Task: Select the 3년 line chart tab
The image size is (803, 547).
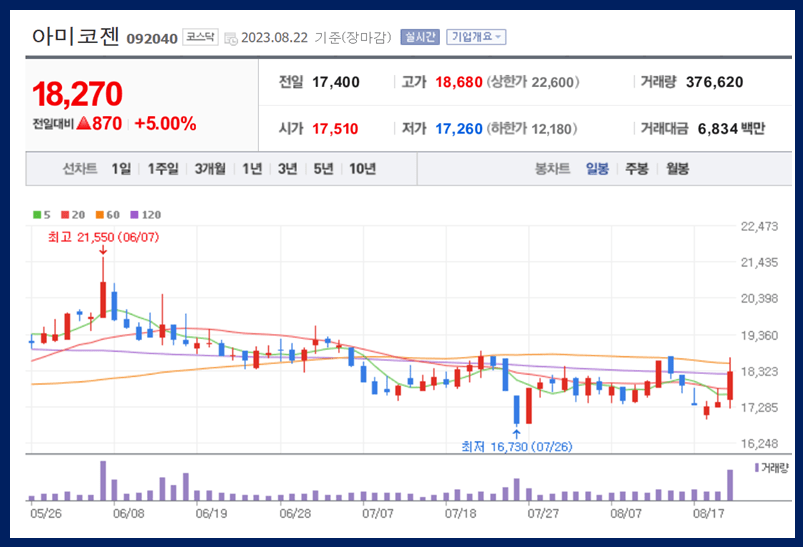Action: click(x=287, y=169)
